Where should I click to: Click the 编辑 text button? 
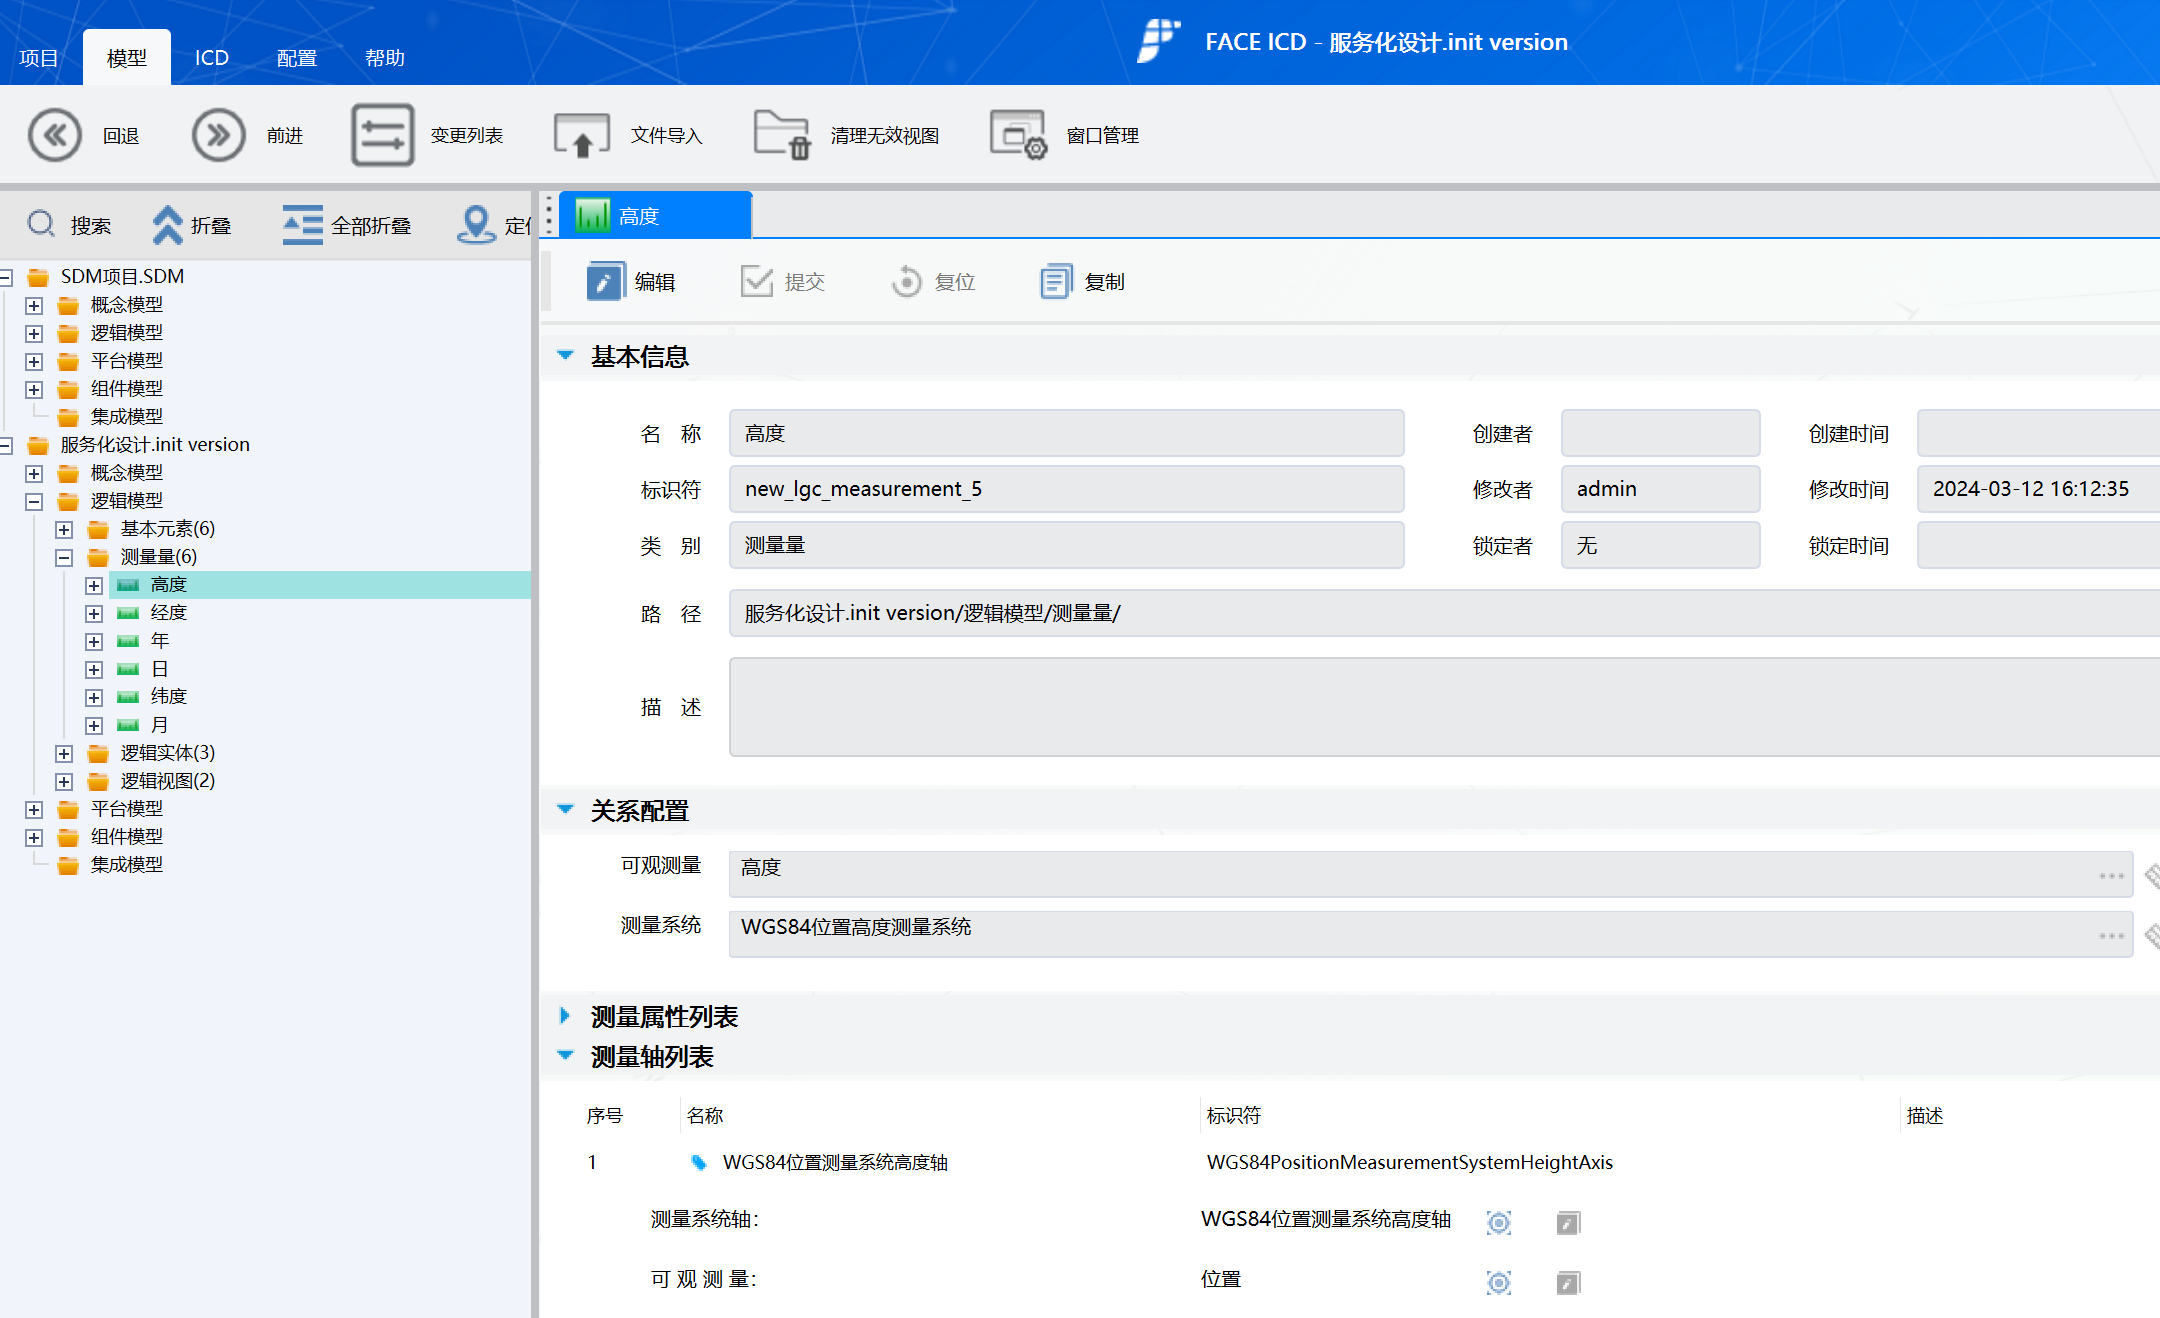click(655, 282)
